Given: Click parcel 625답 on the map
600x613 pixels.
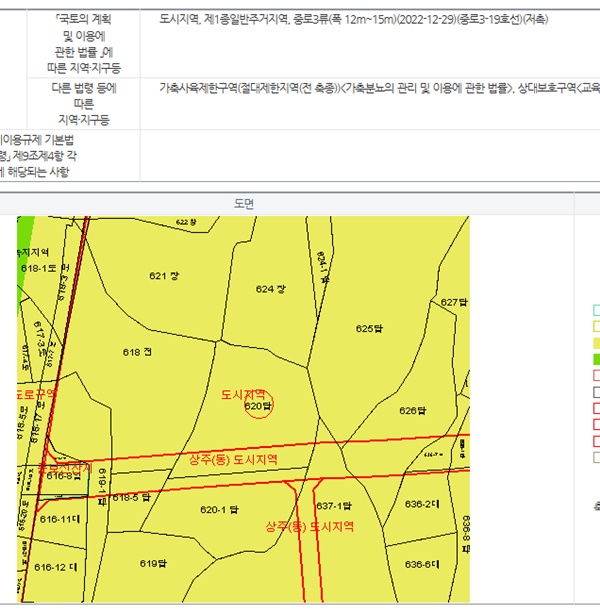Looking at the screenshot, I should pyautogui.click(x=369, y=328).
